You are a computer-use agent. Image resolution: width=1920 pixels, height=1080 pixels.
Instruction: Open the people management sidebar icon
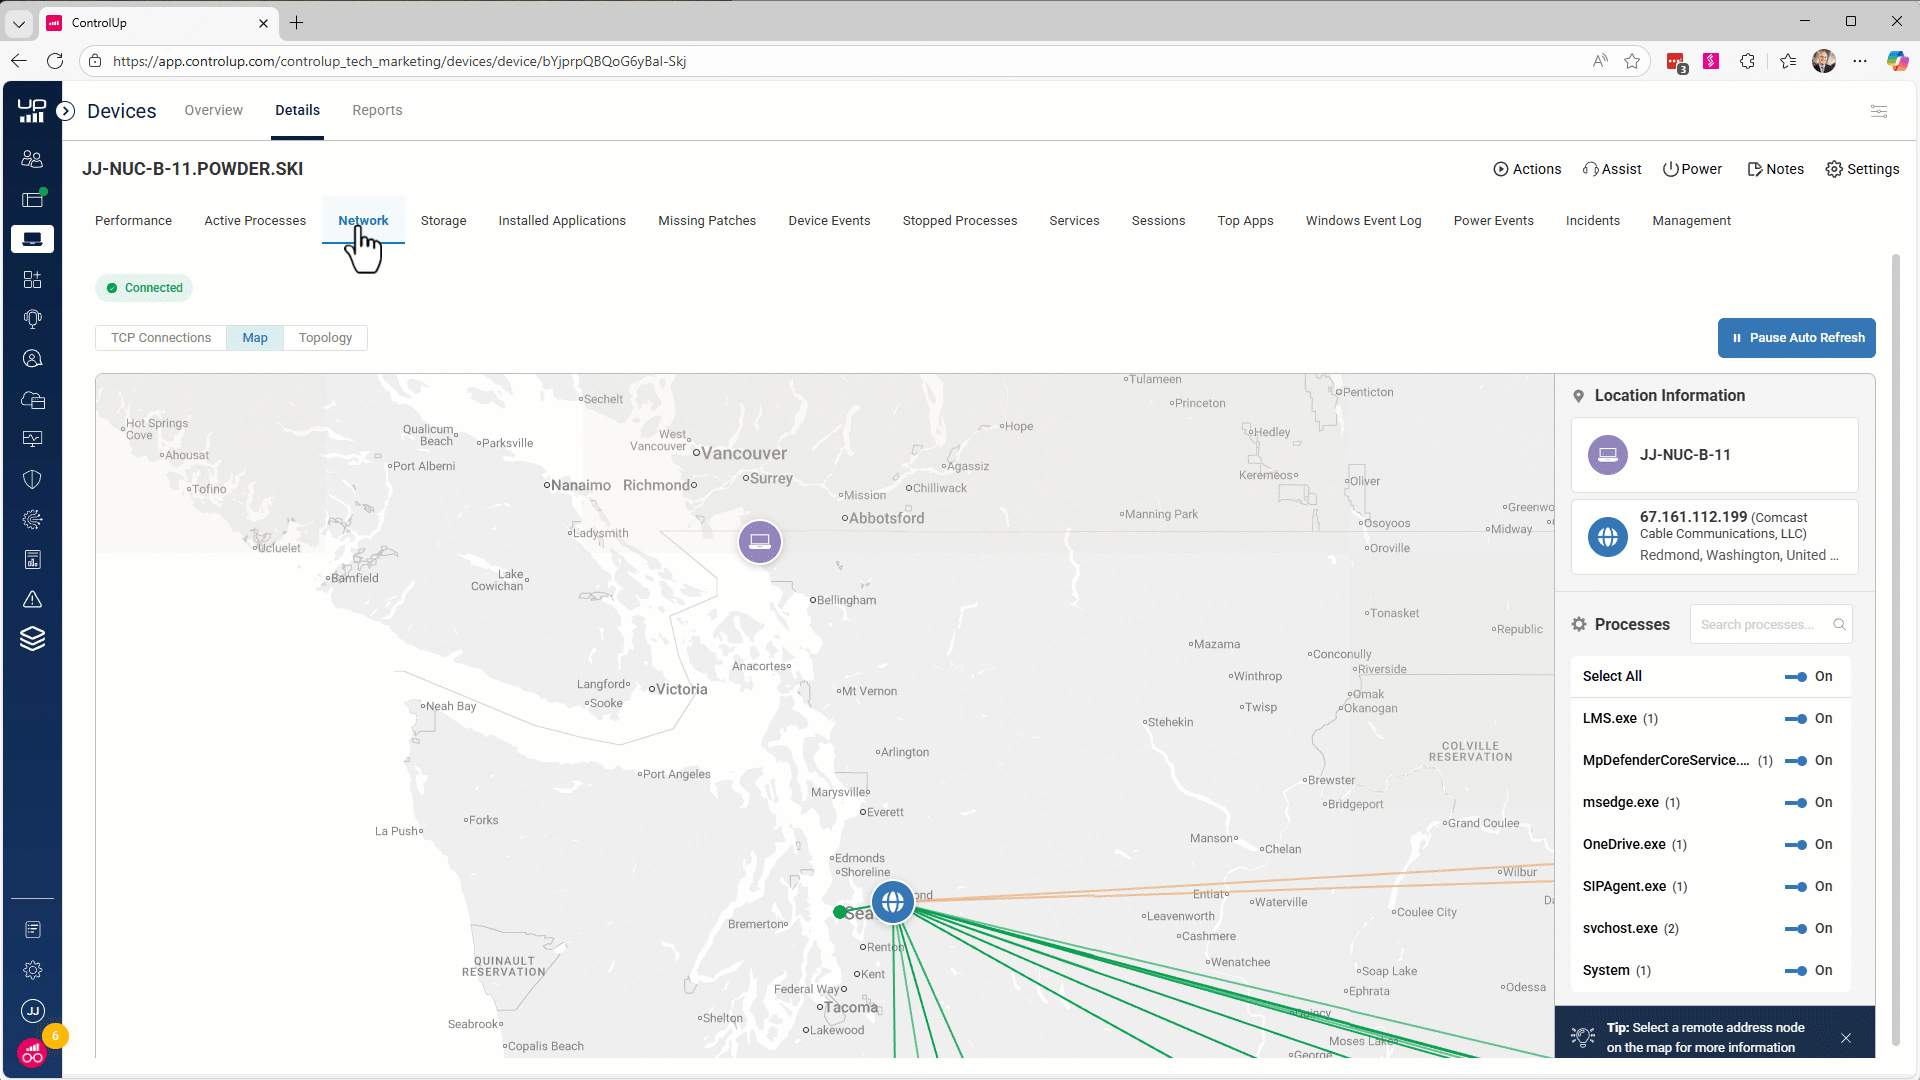pos(32,158)
